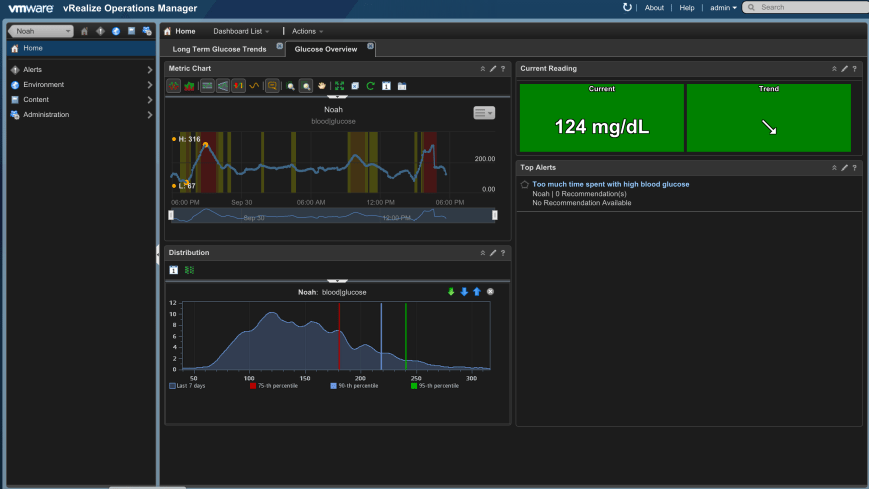Screen dimensions: 869x489
Task: Toggle data point tips comment icon
Action: 272,86
